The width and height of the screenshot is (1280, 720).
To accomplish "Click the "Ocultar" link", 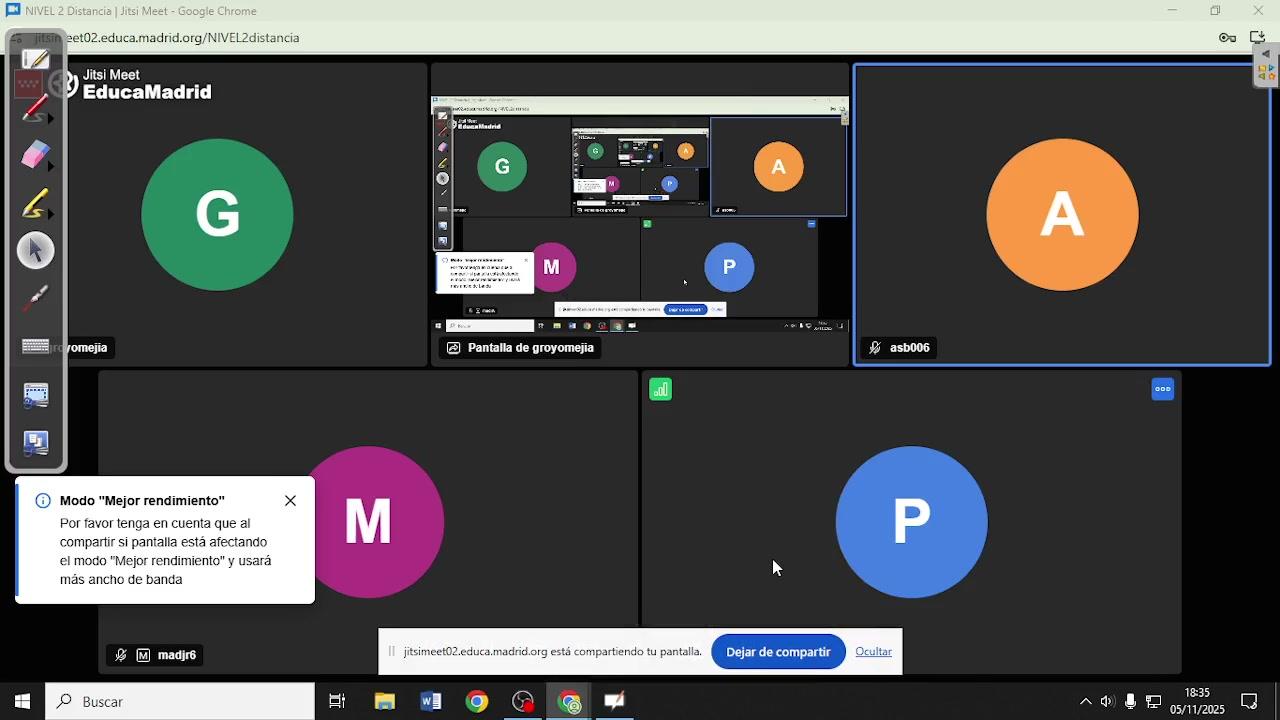I will point(873,652).
